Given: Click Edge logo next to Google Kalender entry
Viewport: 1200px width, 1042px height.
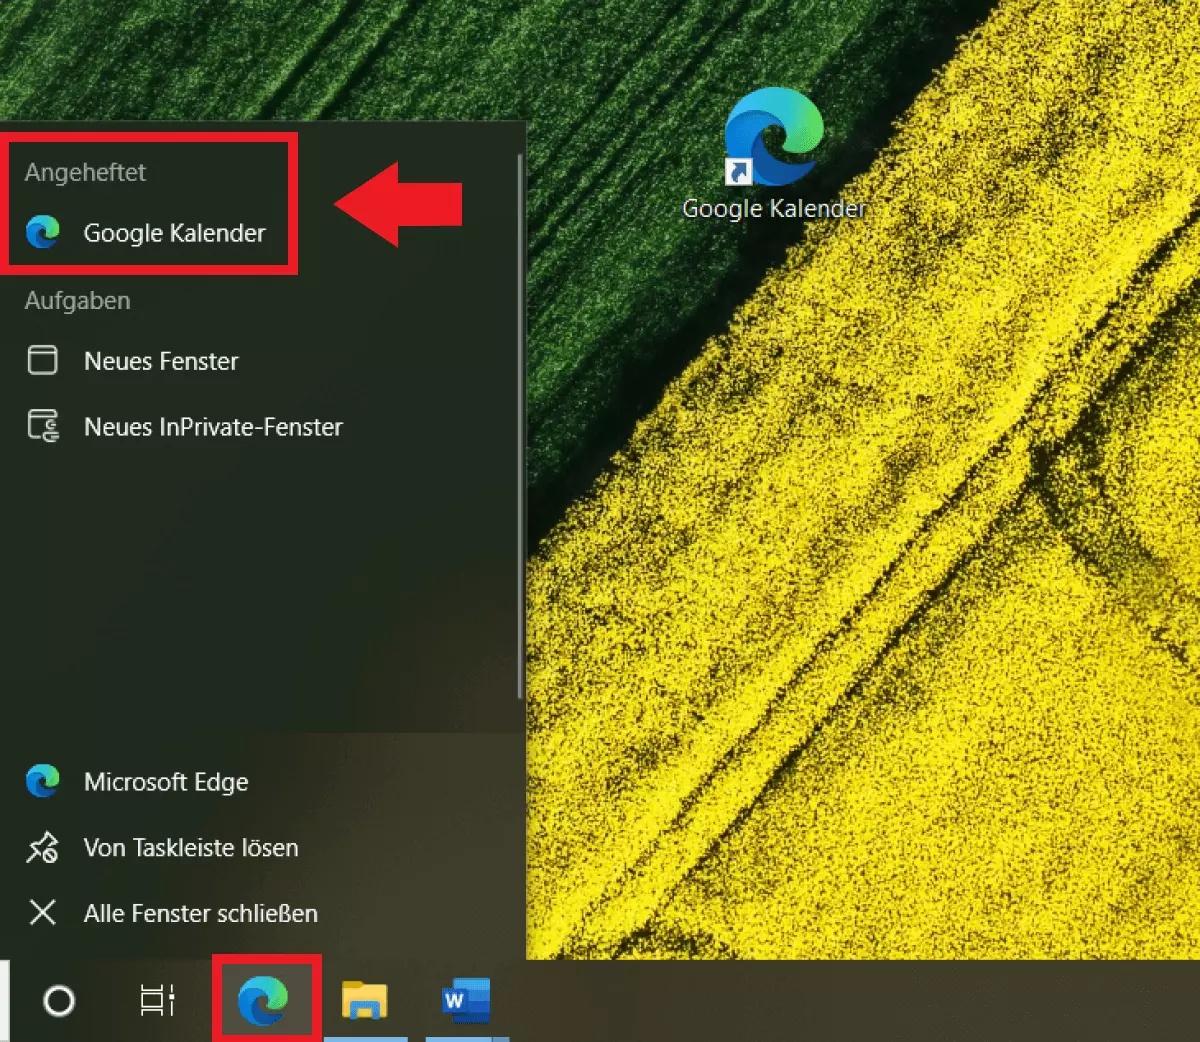Looking at the screenshot, I should click(43, 232).
